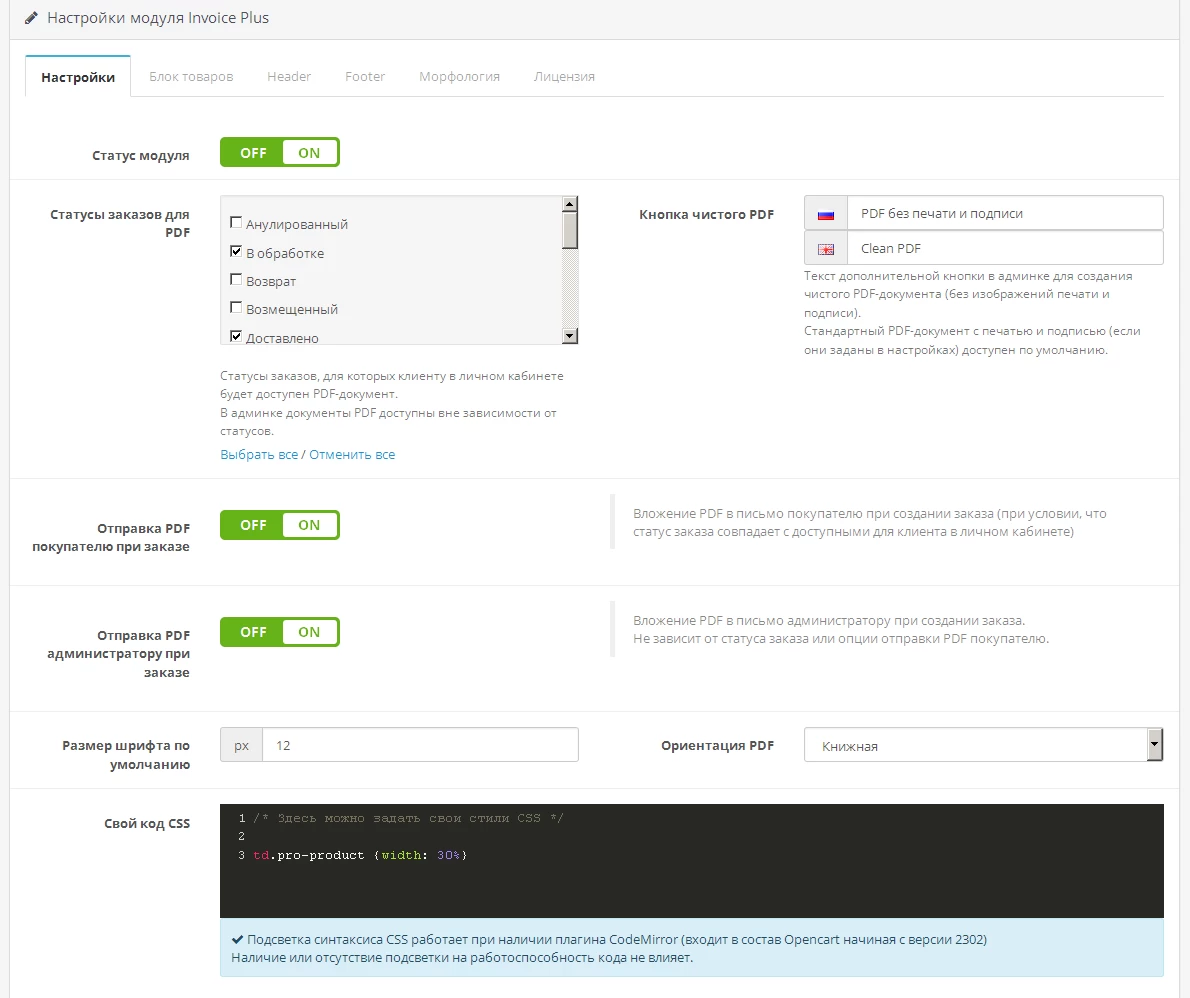Check the Возмещенный status checkbox
Screen dimensions: 1190x998
(236, 307)
